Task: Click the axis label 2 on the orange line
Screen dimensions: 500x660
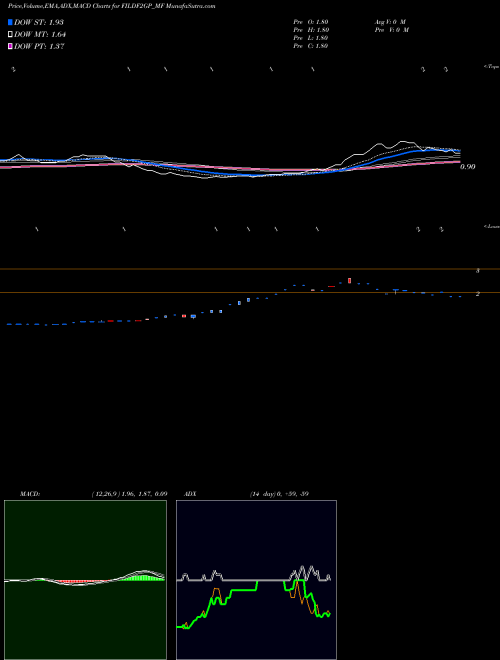Action: (478, 294)
